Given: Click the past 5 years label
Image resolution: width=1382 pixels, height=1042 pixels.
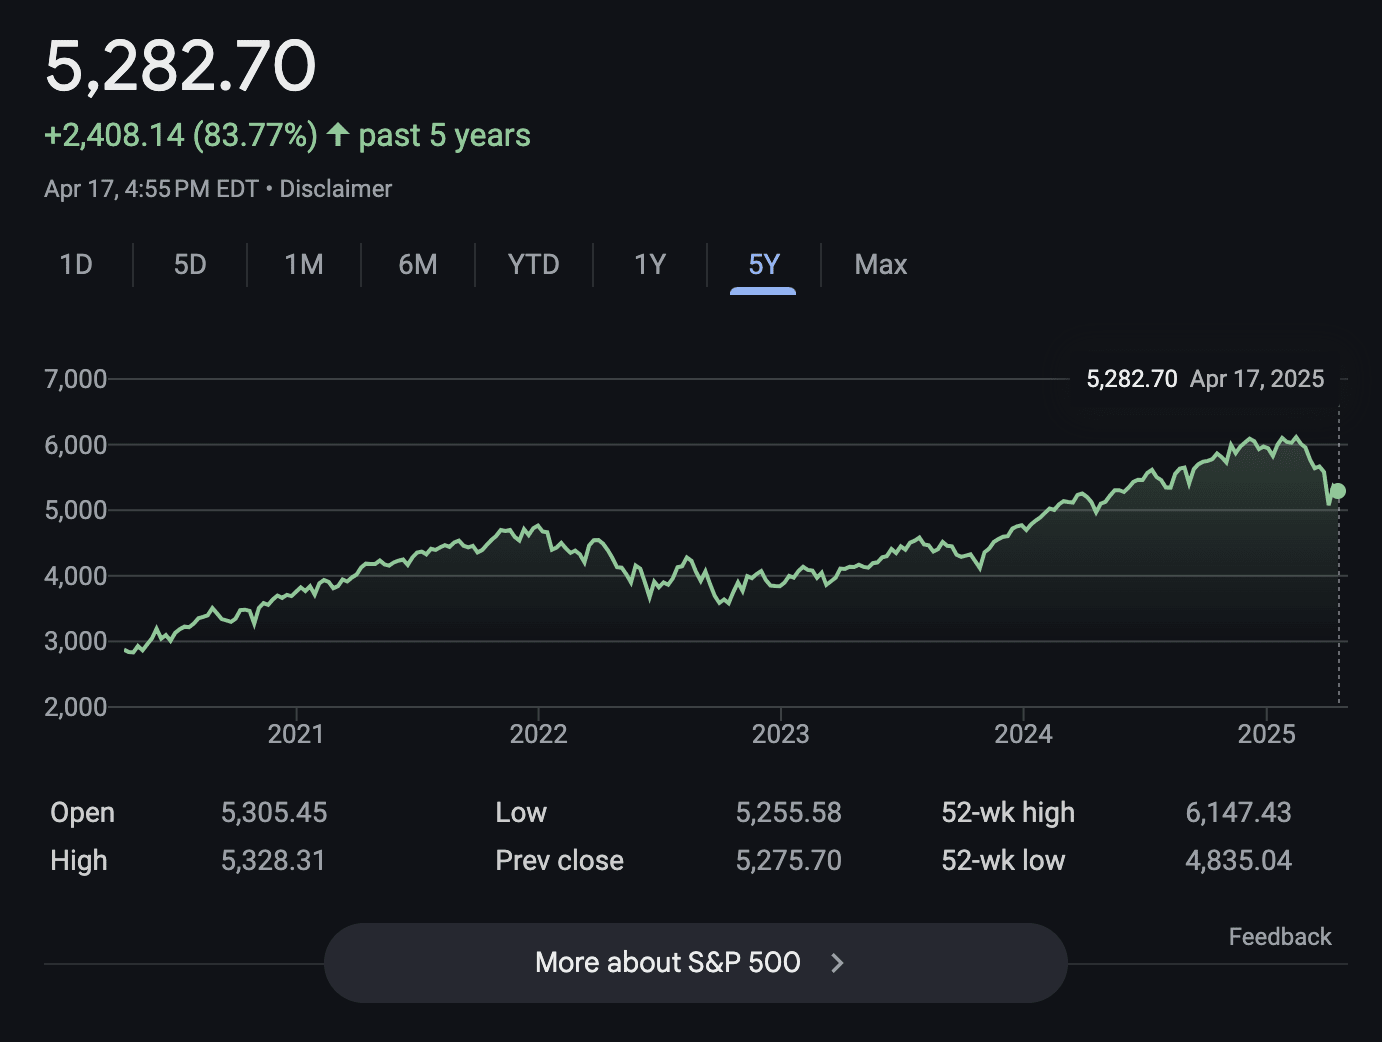Looking at the screenshot, I should point(445,135).
